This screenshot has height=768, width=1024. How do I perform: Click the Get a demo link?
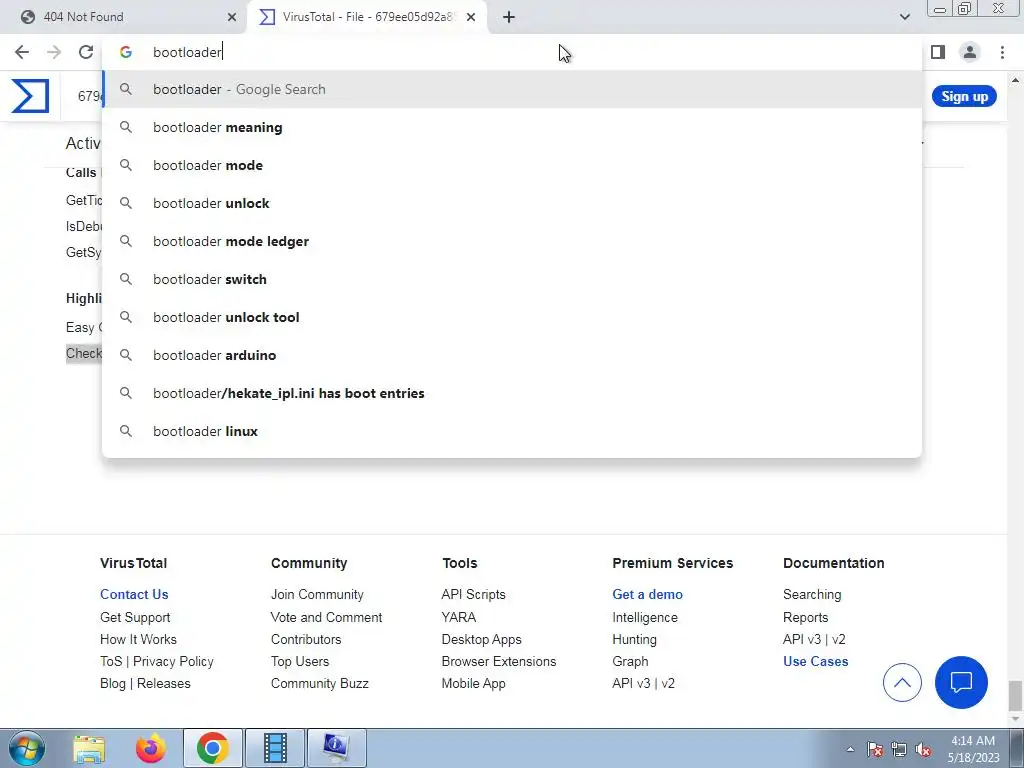coord(647,594)
